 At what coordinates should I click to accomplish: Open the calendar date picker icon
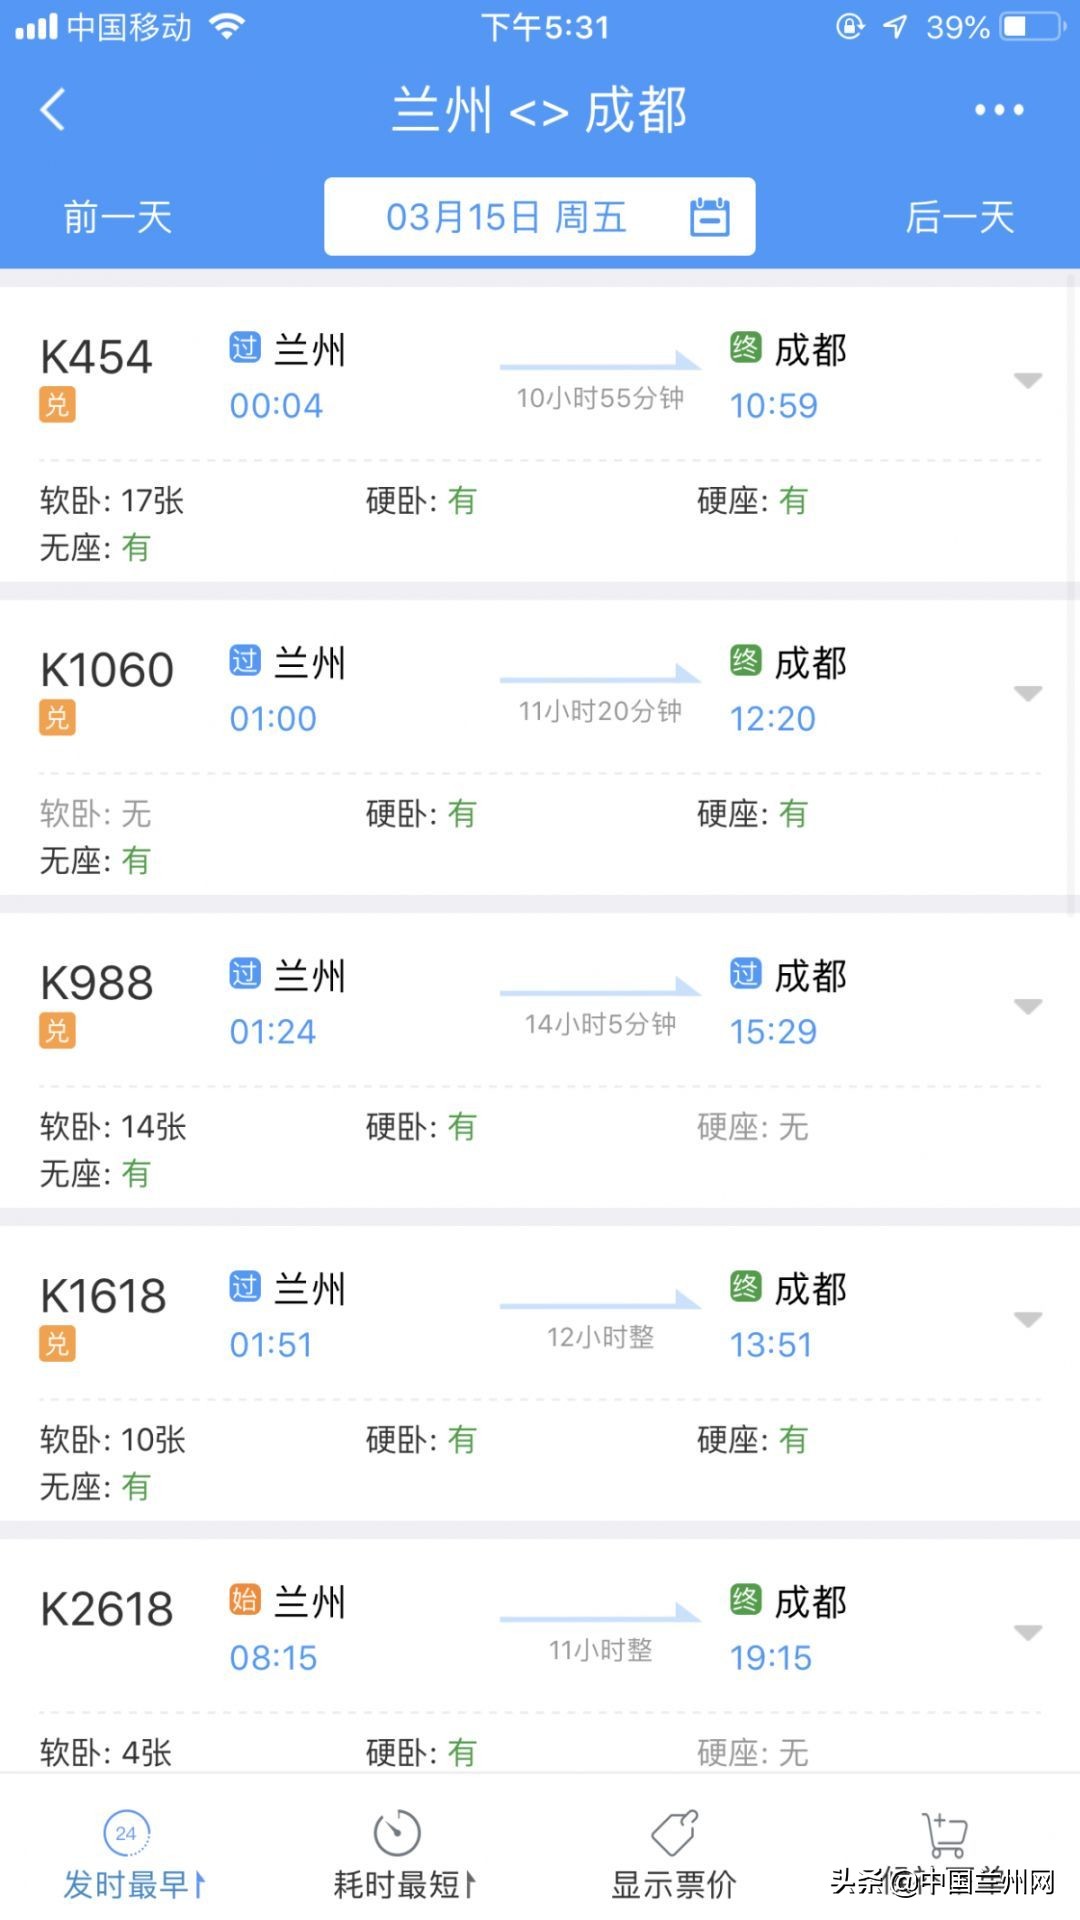(x=709, y=216)
